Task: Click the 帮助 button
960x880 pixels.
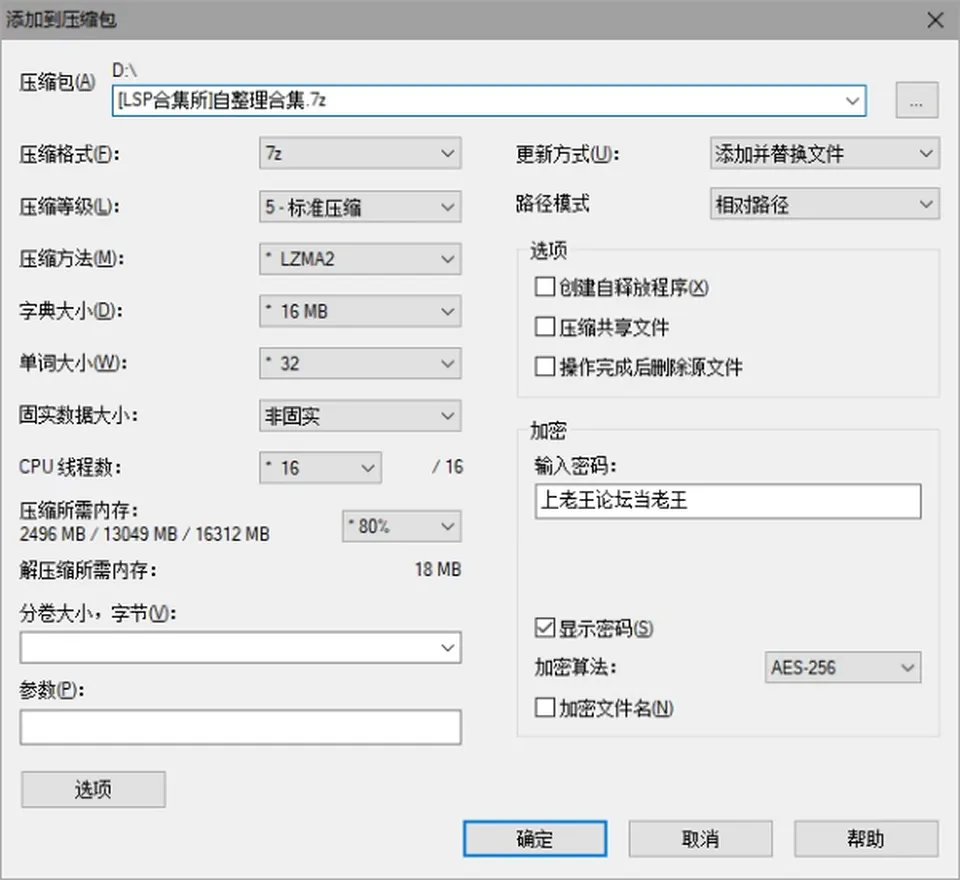Action: click(x=866, y=838)
